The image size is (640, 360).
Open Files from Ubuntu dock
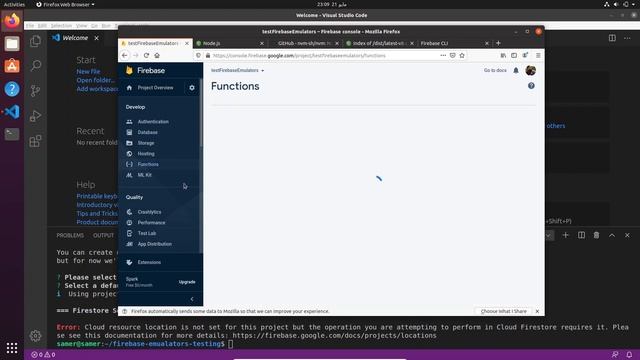[x=12, y=44]
